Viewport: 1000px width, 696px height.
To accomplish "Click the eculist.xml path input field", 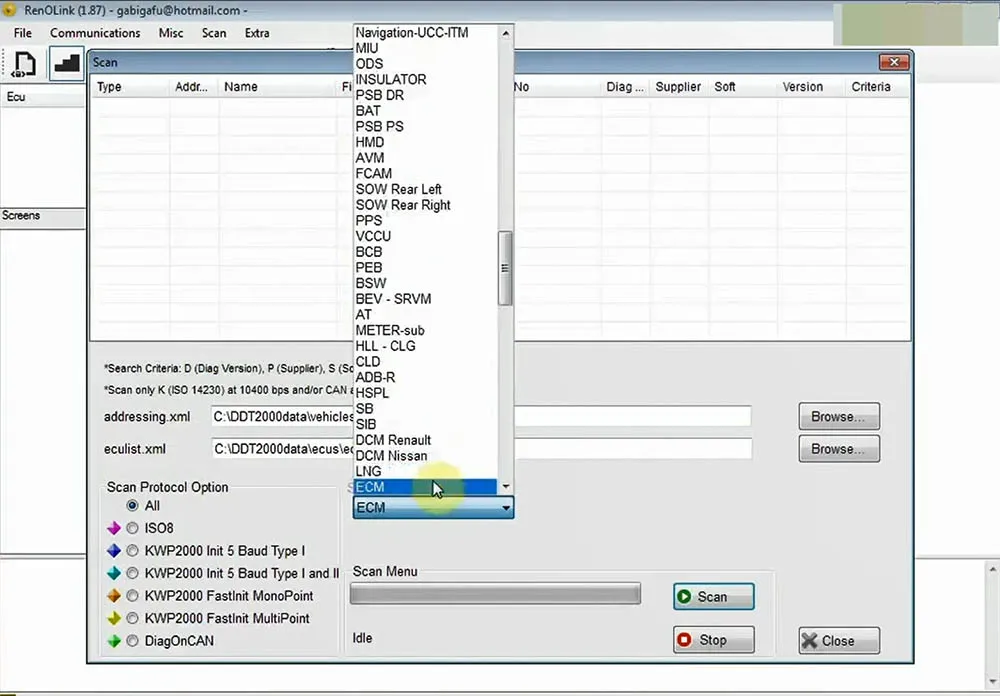I will click(482, 449).
